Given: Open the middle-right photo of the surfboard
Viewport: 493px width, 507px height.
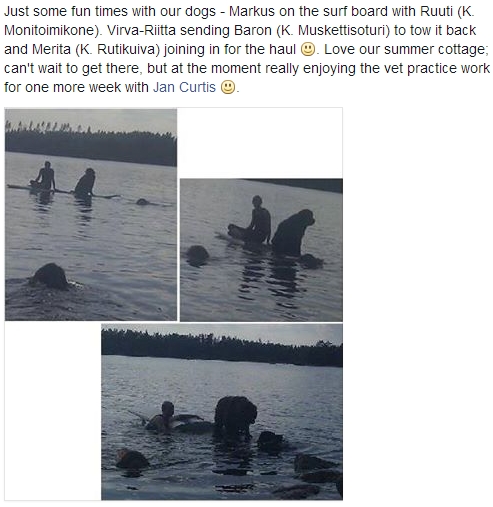Looking at the screenshot, I should [x=261, y=250].
